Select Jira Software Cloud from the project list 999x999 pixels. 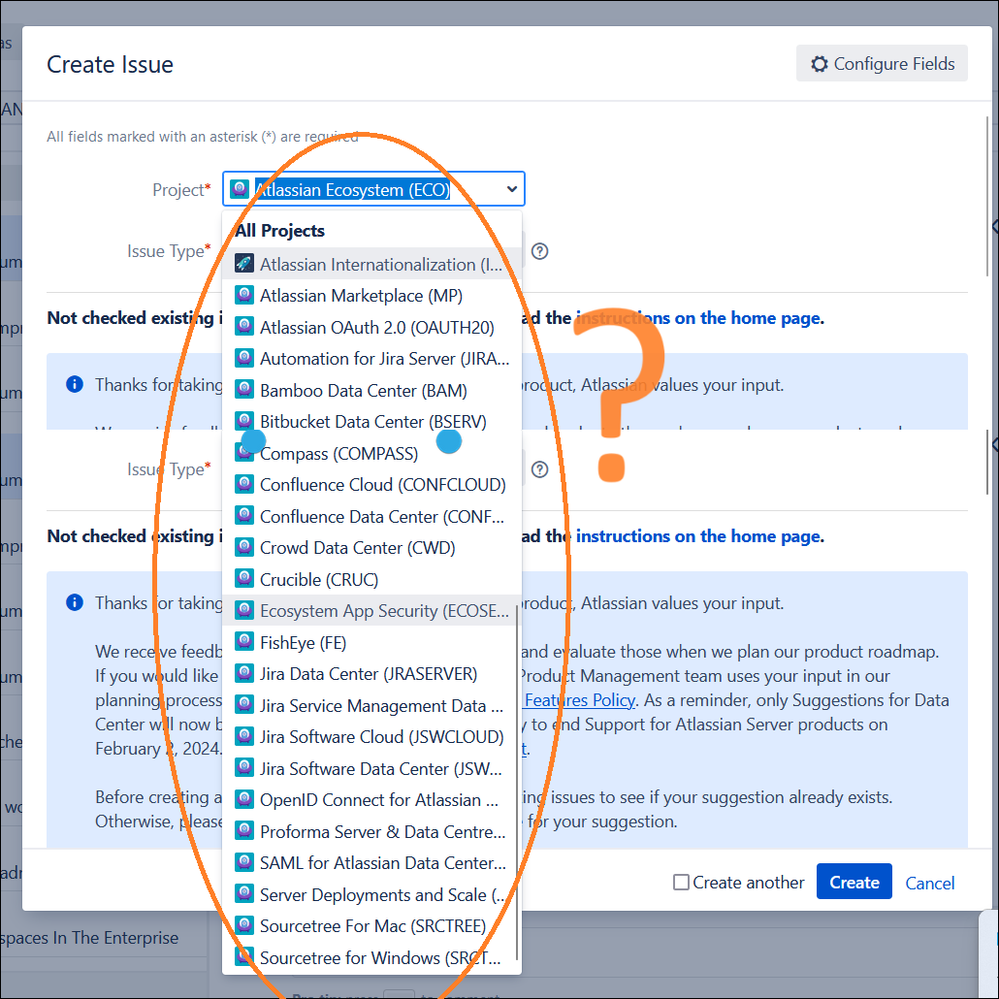[x=370, y=737]
